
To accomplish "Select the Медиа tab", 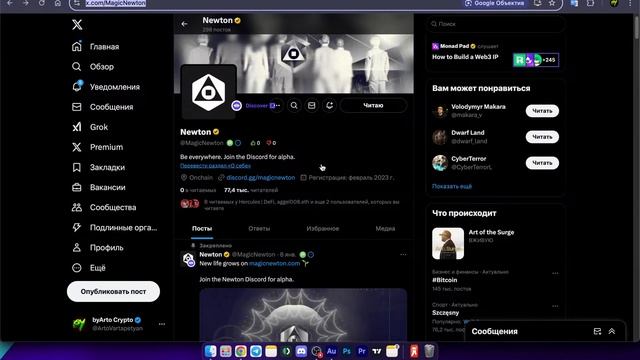I will [385, 229].
